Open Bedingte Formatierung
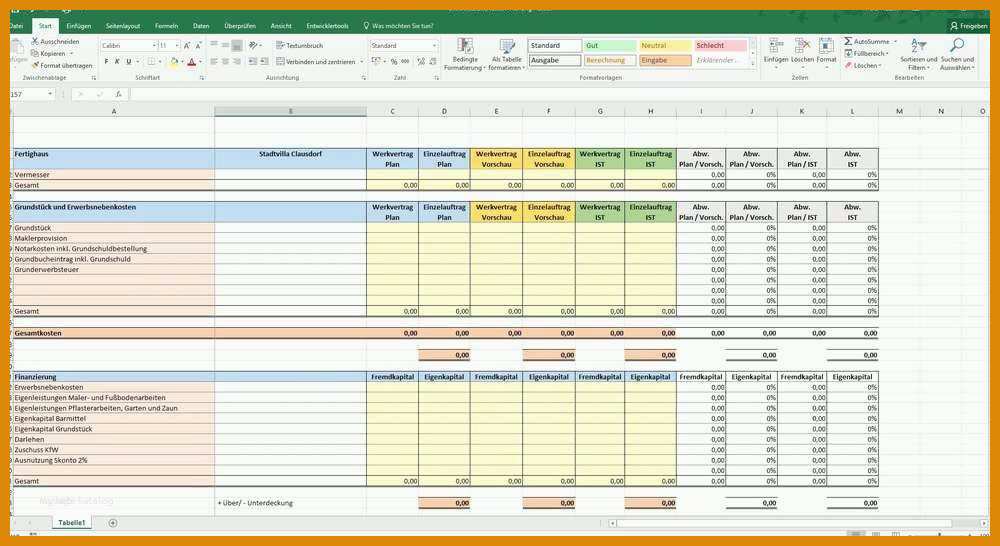This screenshot has height=546, width=1000. 465,54
